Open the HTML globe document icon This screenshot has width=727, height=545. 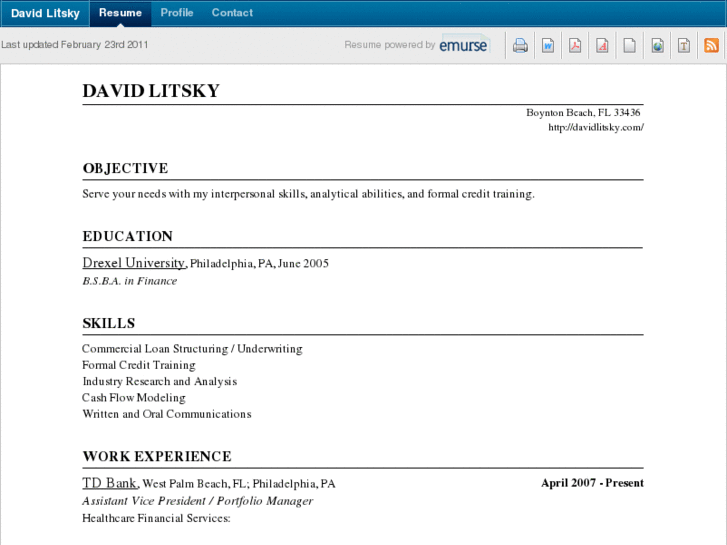coord(657,45)
